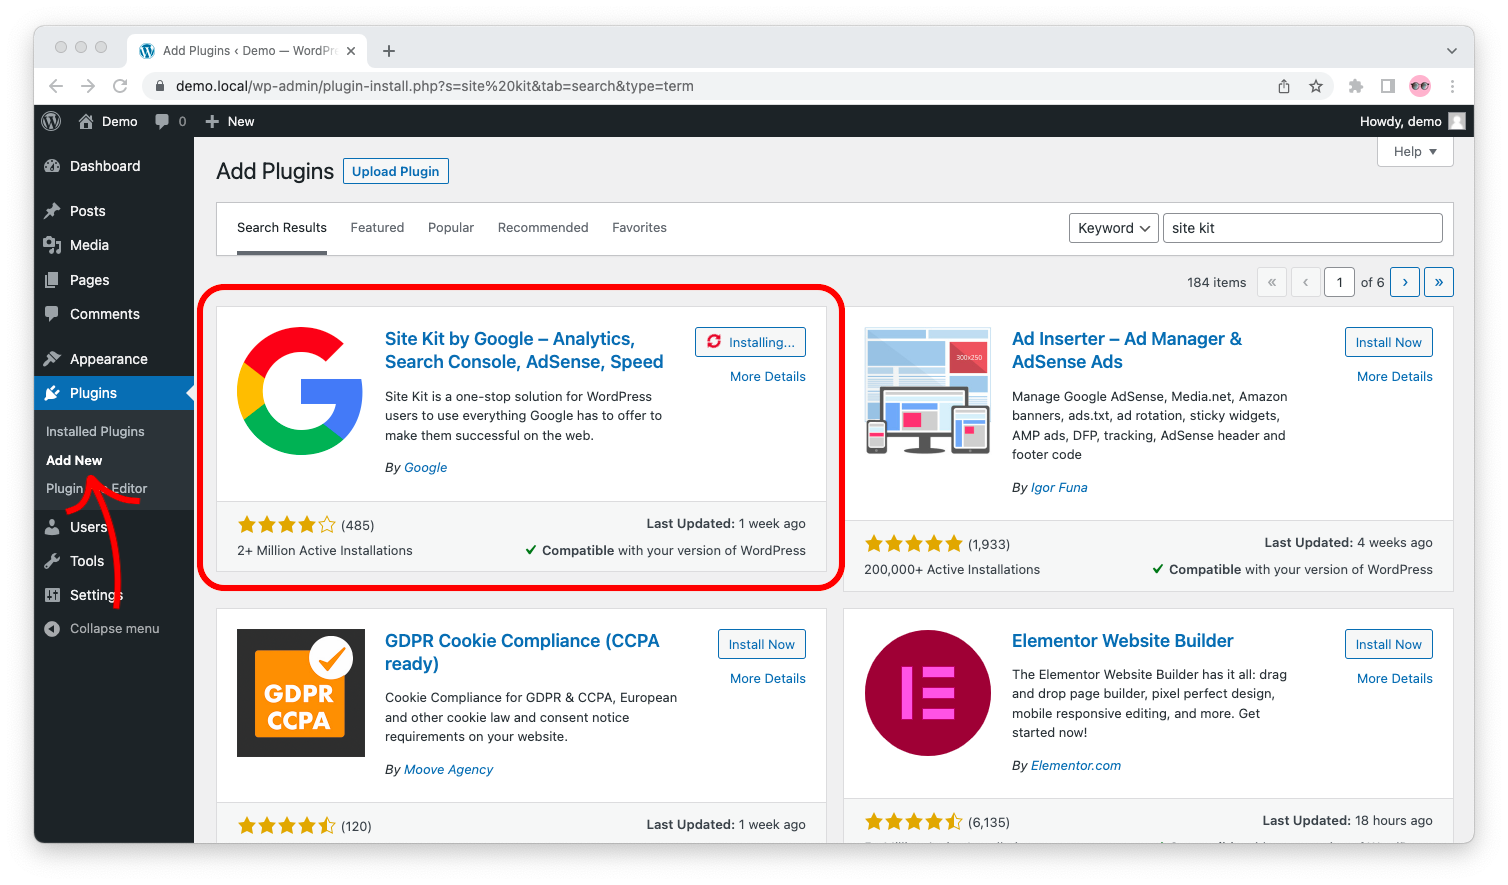Image resolution: width=1508 pixels, height=885 pixels.
Task: Open More Details for Elementor
Action: (x=1394, y=679)
